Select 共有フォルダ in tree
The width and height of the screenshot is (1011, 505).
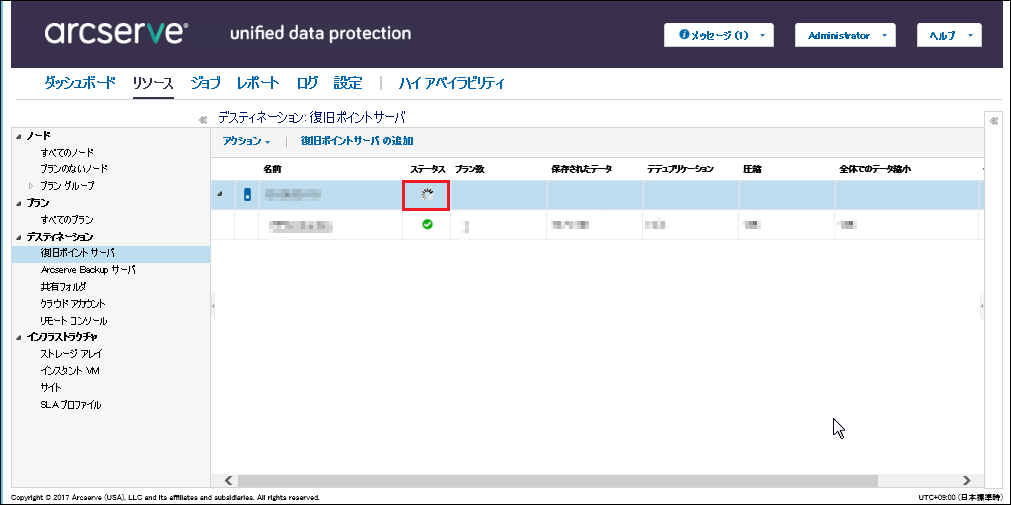63,287
